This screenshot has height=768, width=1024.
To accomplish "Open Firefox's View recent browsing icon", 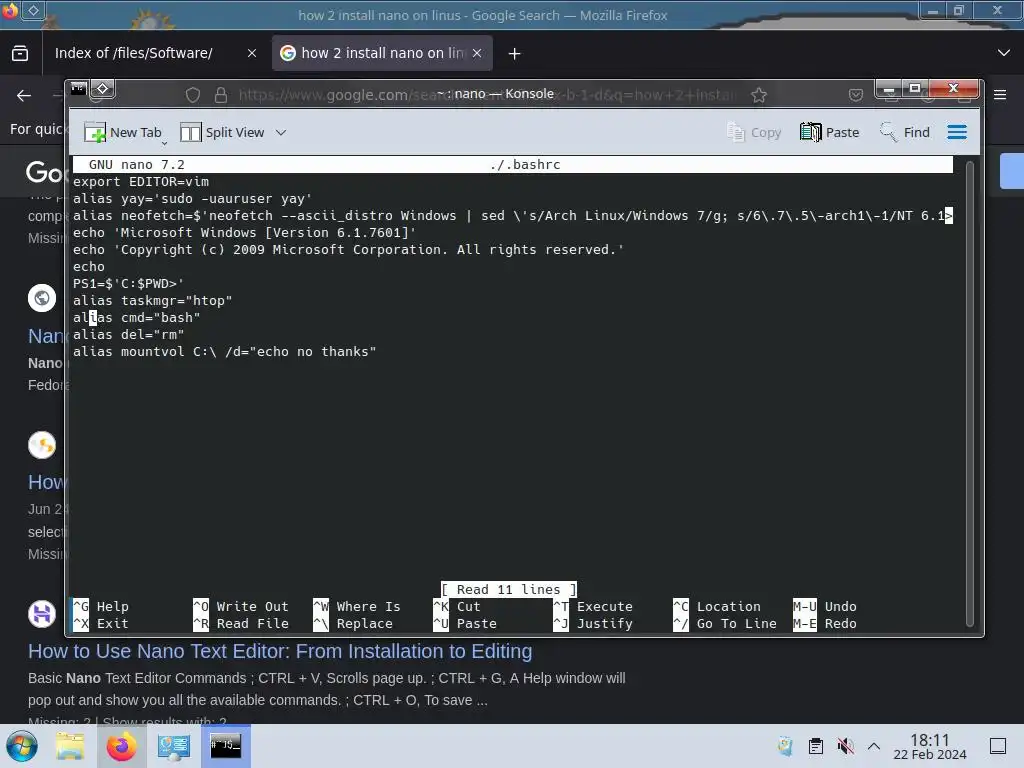I will 20,53.
